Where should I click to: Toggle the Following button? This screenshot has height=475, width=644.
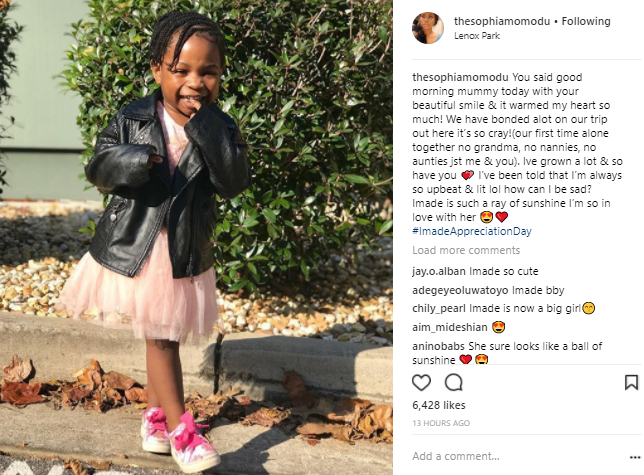click(x=586, y=21)
